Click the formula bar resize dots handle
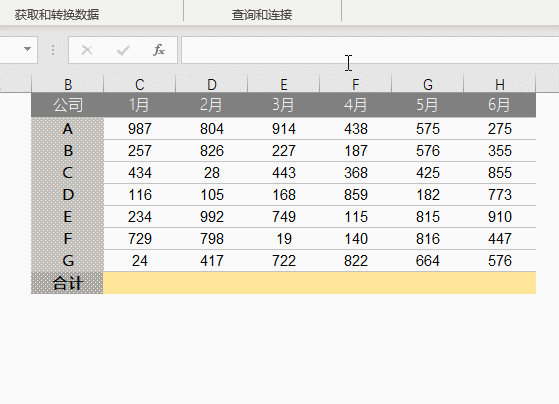This screenshot has width=559, height=404. coord(53,50)
